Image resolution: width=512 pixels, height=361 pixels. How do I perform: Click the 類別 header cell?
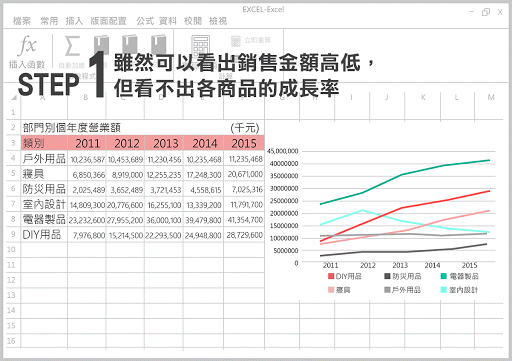tap(44, 143)
